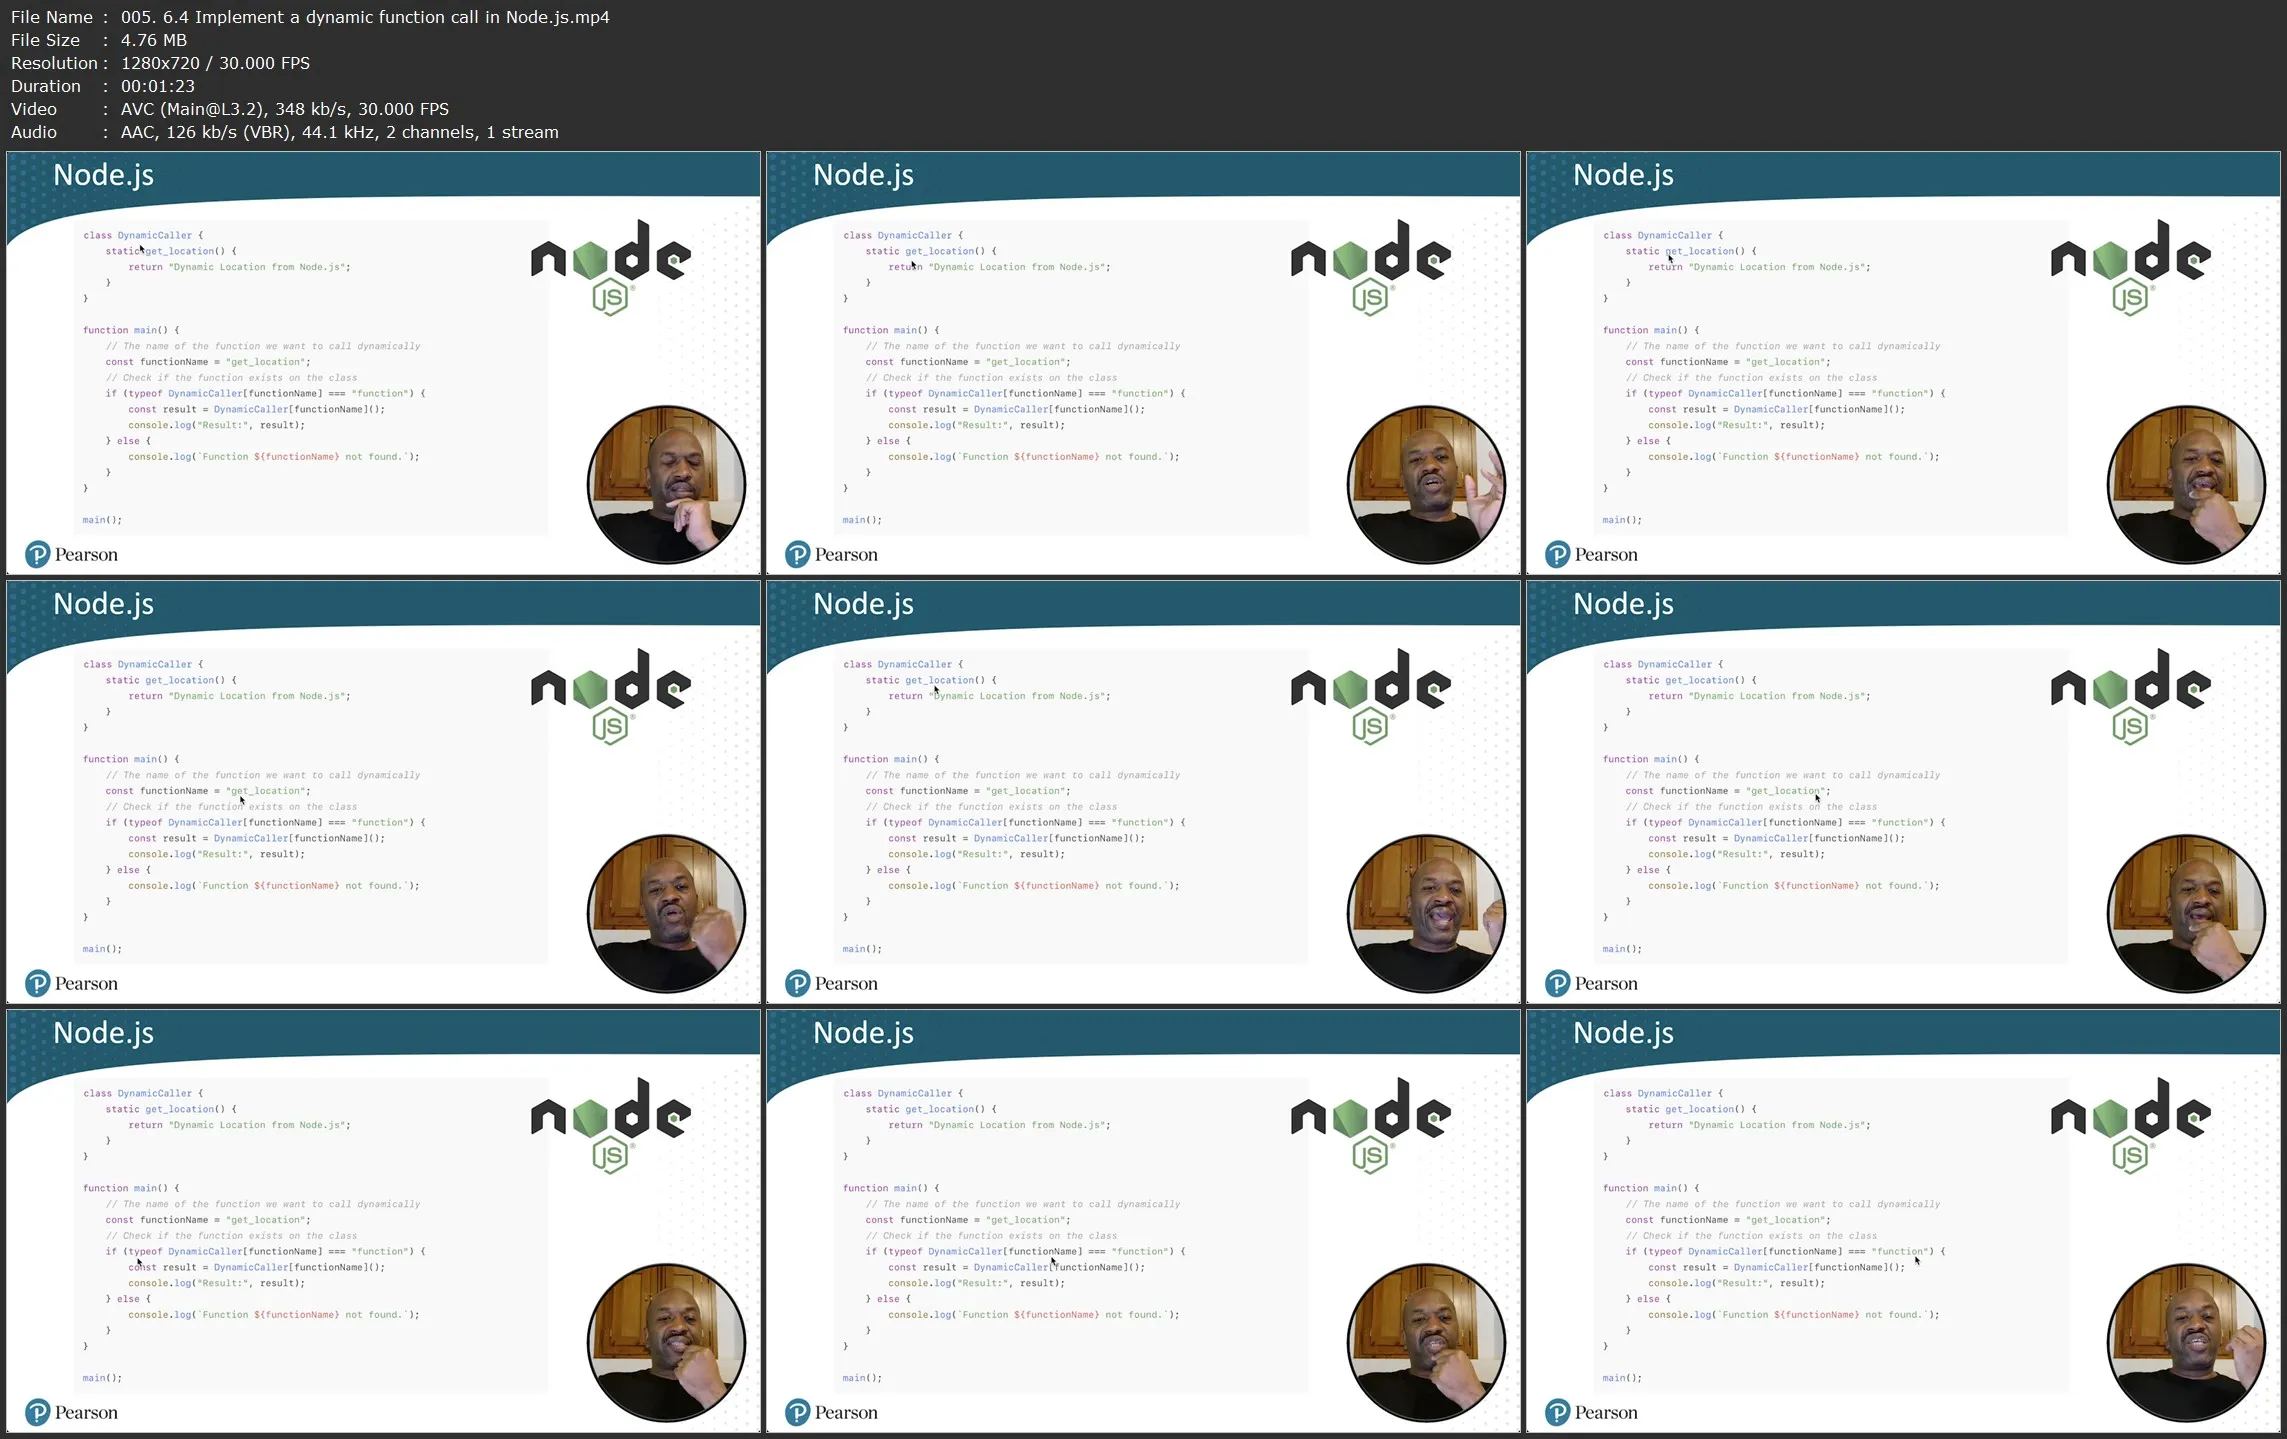Image resolution: width=2287 pixels, height=1439 pixels.
Task: Click the Node.js logo in the center frame
Action: coord(1371,697)
